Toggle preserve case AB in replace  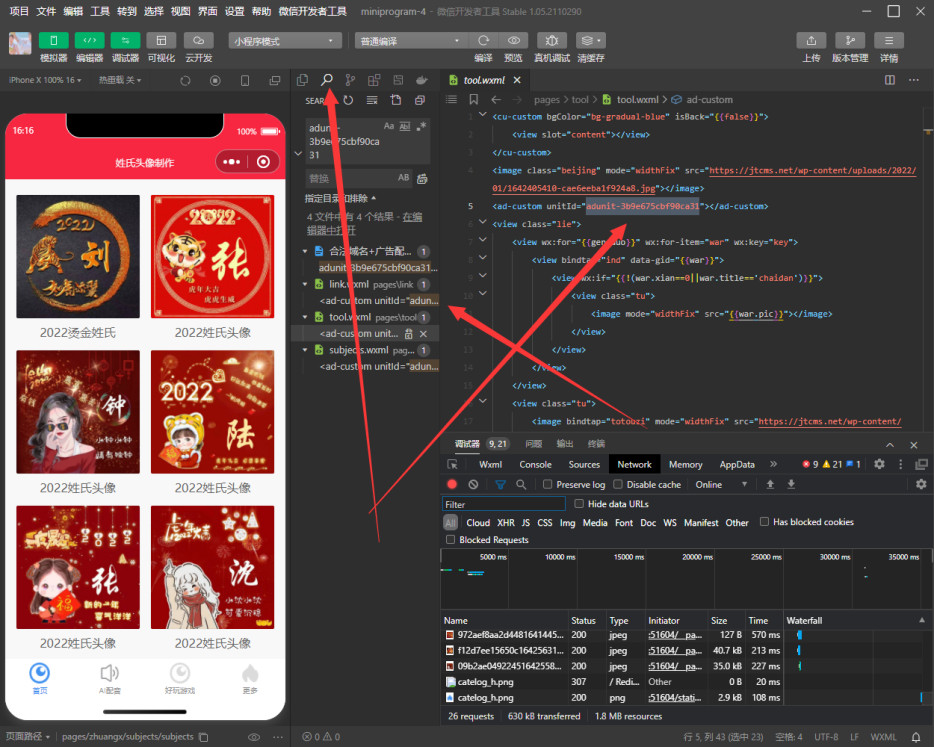(403, 178)
